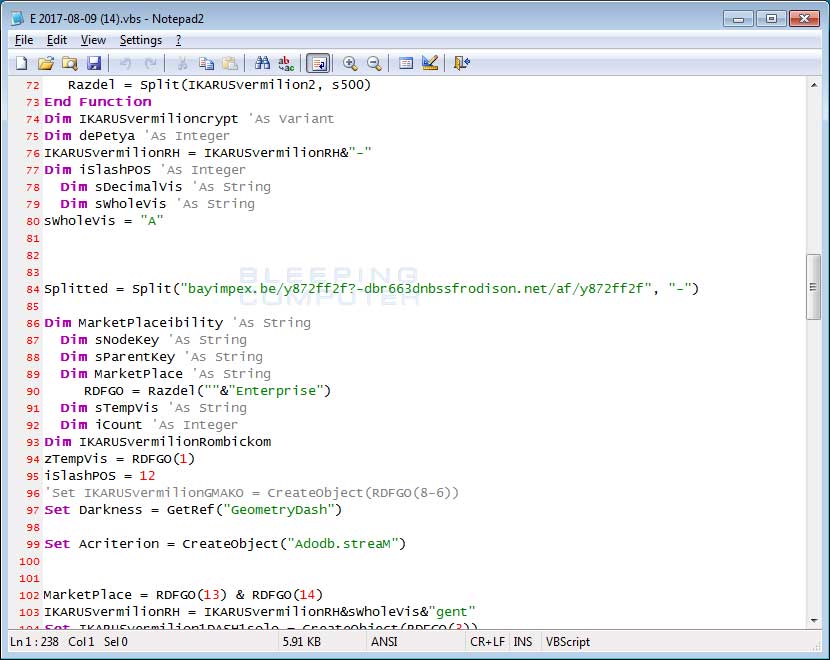Click line number 84 in the margin
Image resolution: width=830 pixels, height=660 pixels.
pyautogui.click(x=33, y=290)
